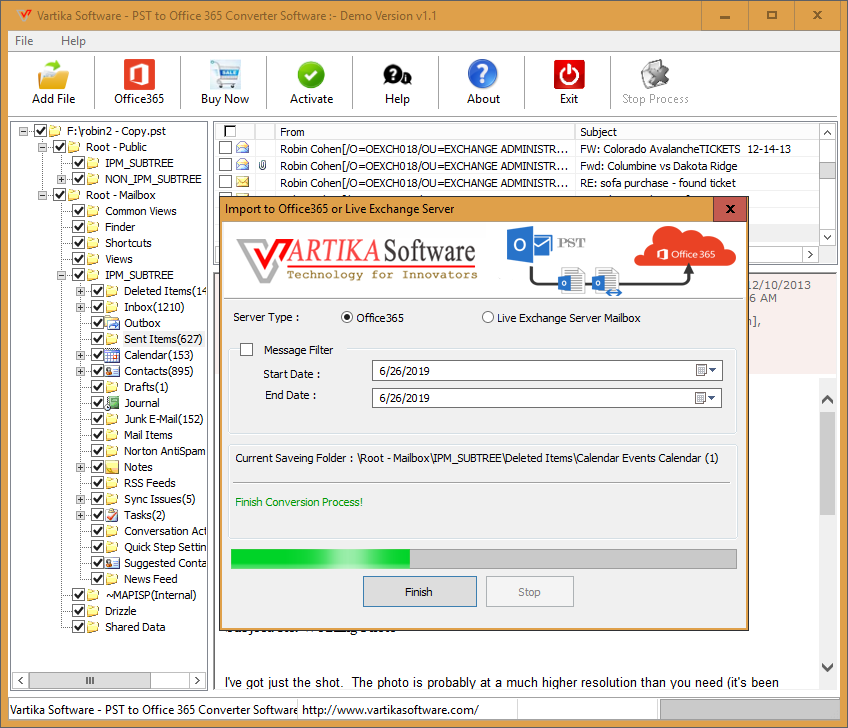
Task: Click the Sent Items(627) folder icon
Action: click(112, 339)
